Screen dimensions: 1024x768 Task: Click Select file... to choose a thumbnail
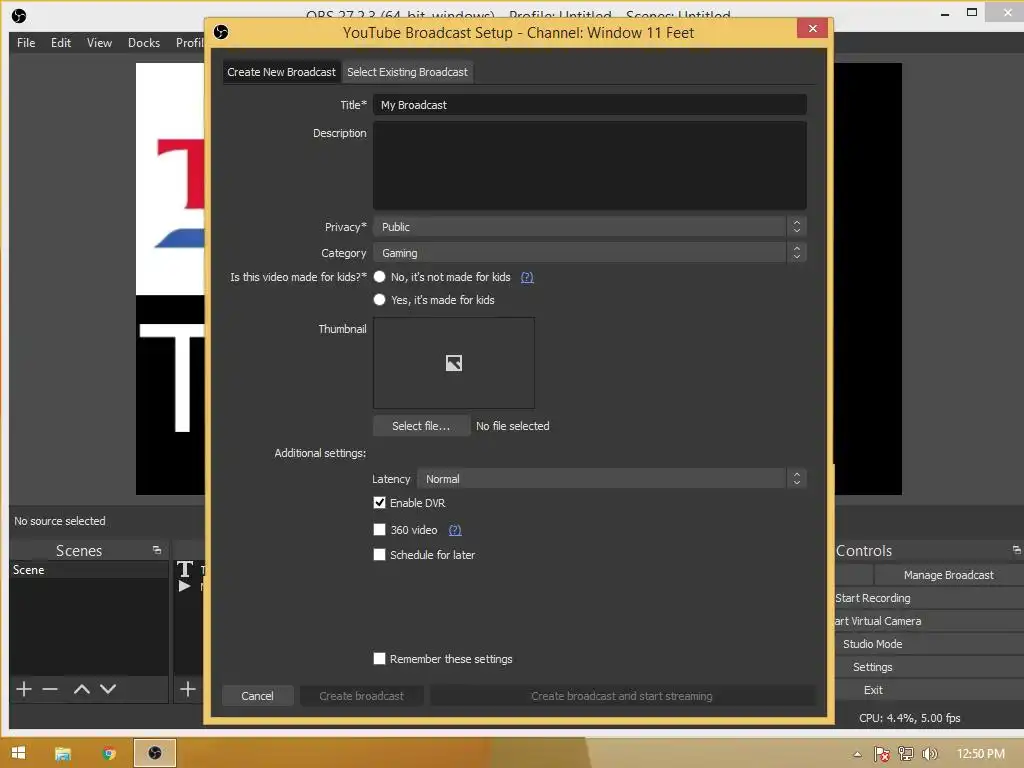point(421,426)
